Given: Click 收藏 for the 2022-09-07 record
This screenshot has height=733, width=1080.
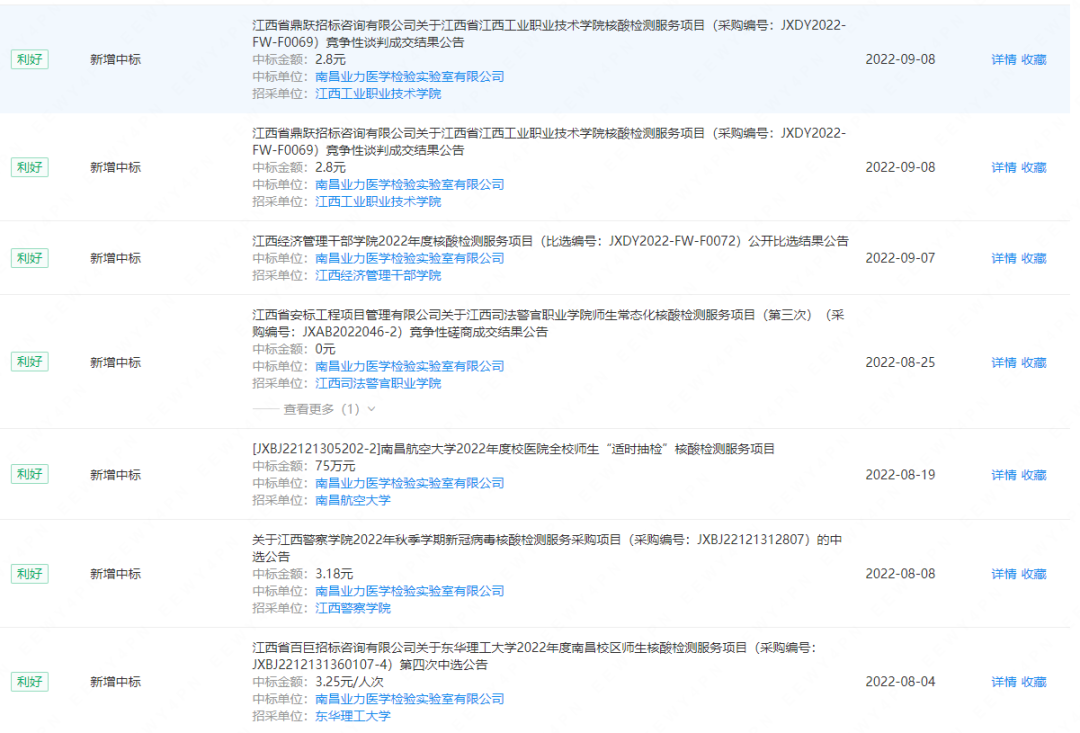Looking at the screenshot, I should [1034, 258].
